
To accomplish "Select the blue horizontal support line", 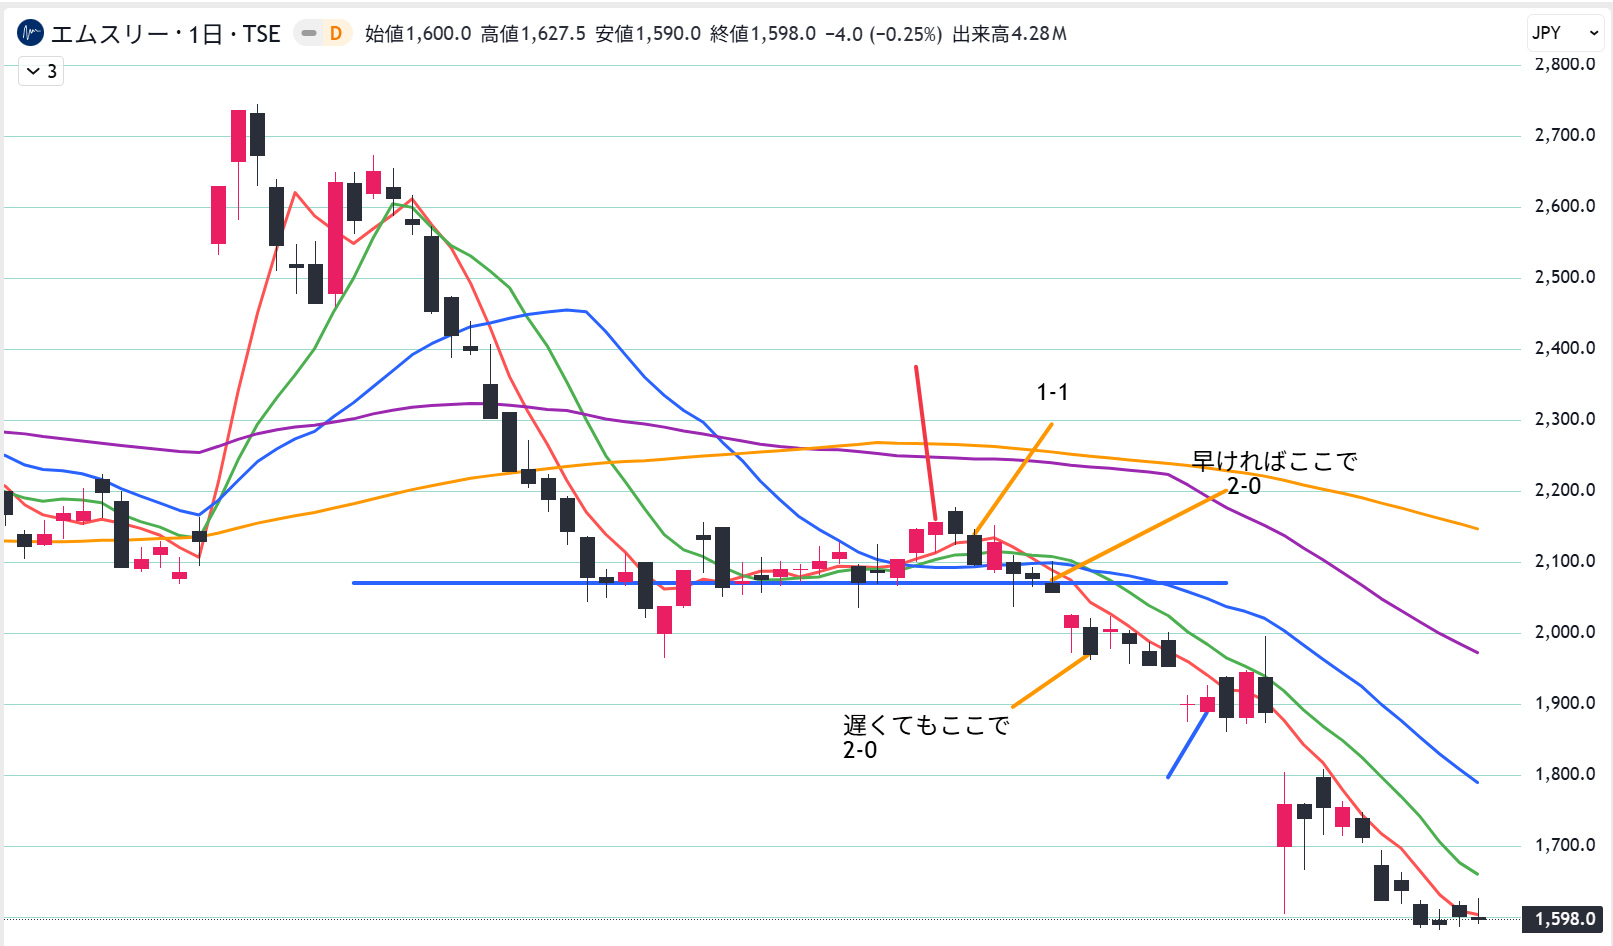I will coord(500,582).
